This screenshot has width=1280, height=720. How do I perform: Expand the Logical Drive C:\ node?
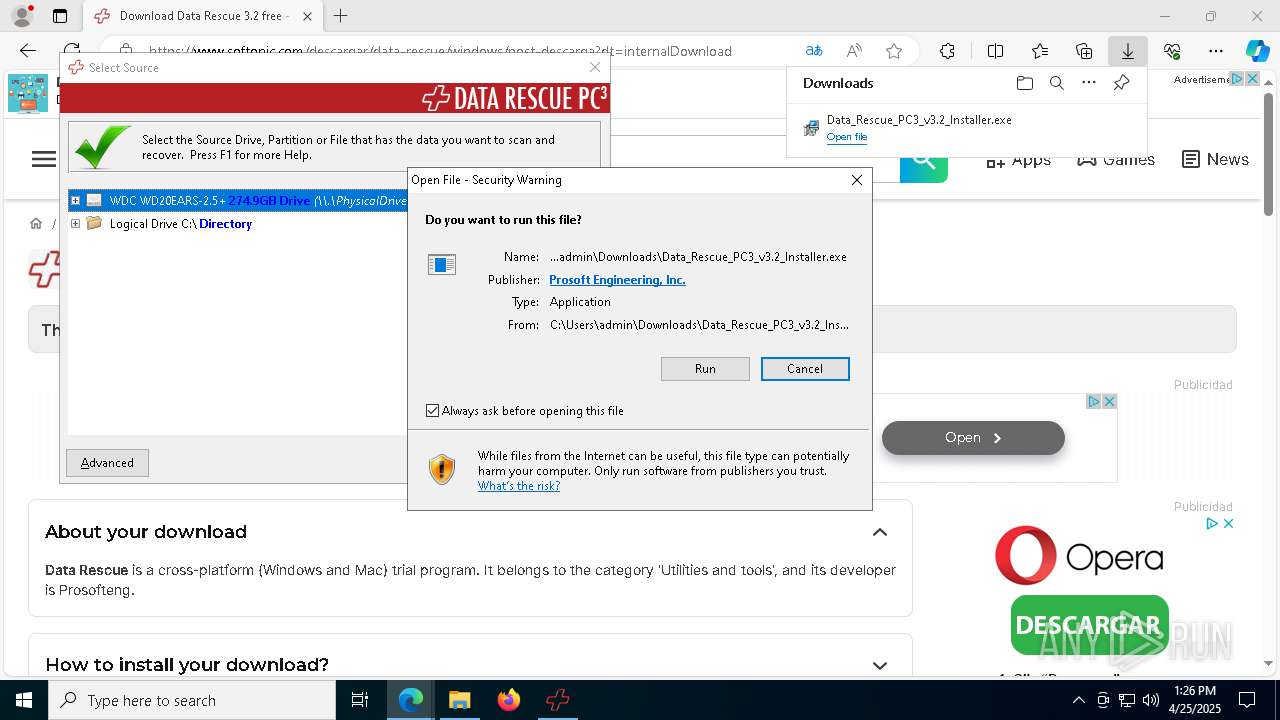[x=75, y=224]
